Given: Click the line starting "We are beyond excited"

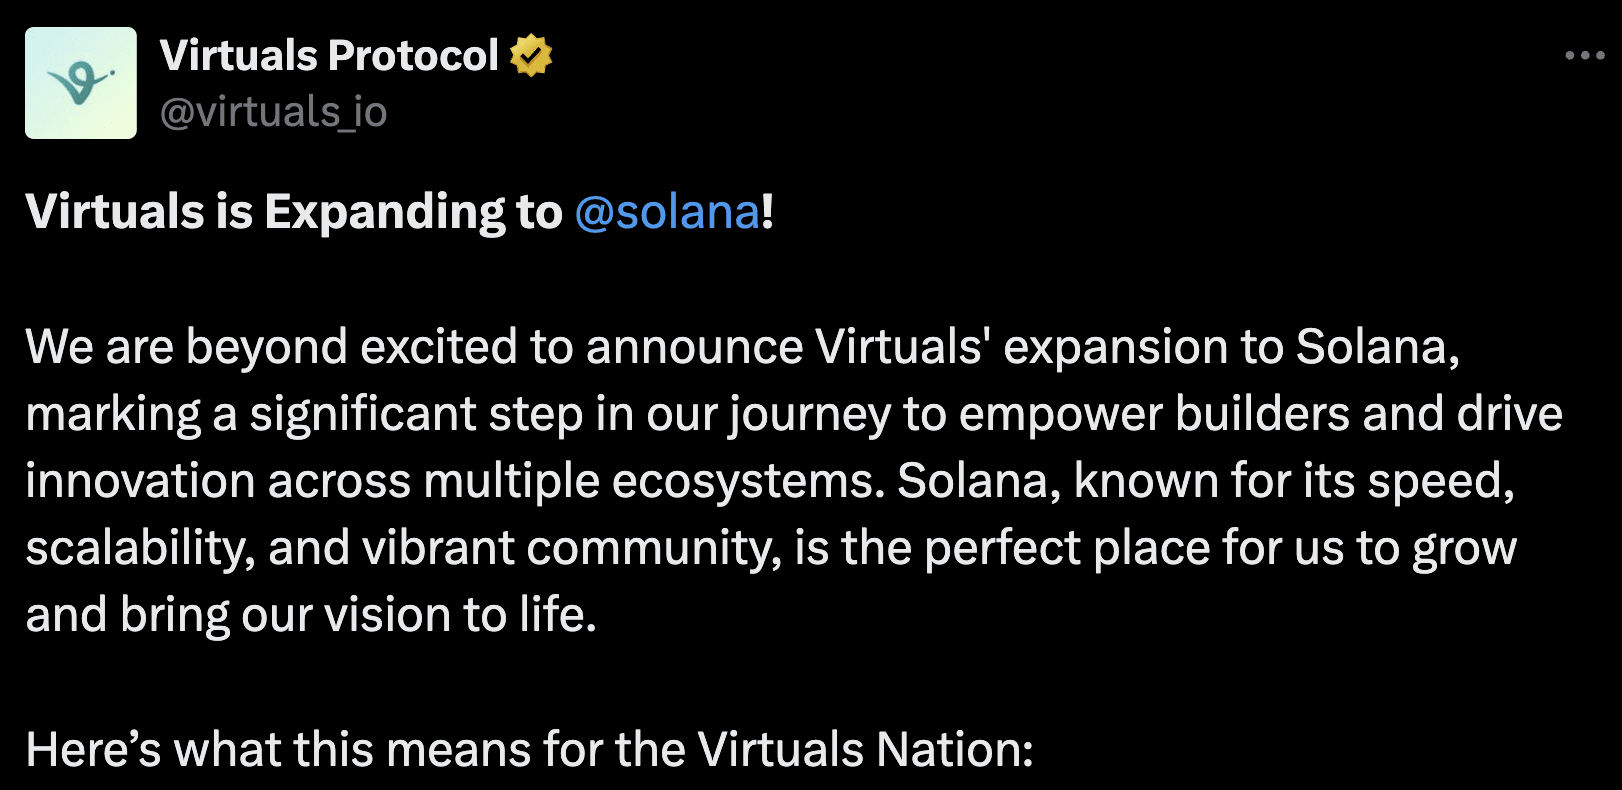Looking at the screenshot, I should 743,347.
